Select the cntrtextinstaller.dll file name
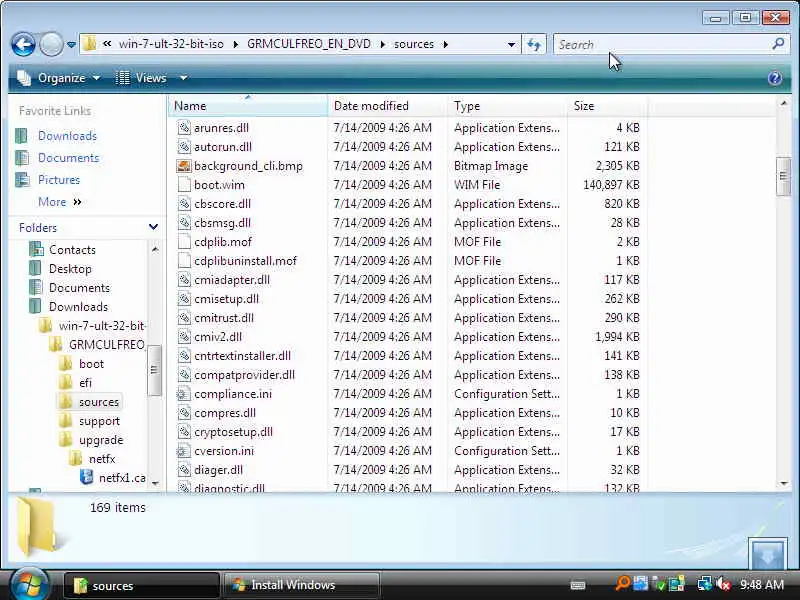The width and height of the screenshot is (800, 600). pos(242,356)
